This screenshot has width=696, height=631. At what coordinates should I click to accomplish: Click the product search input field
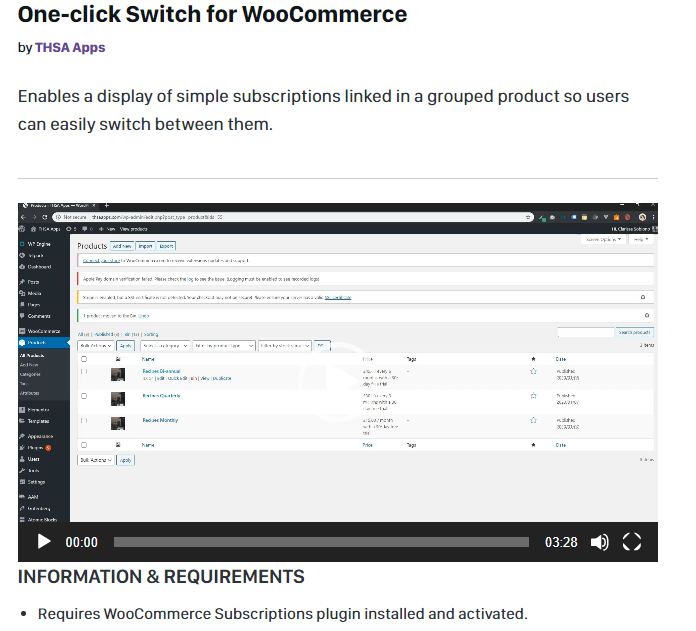tap(585, 332)
